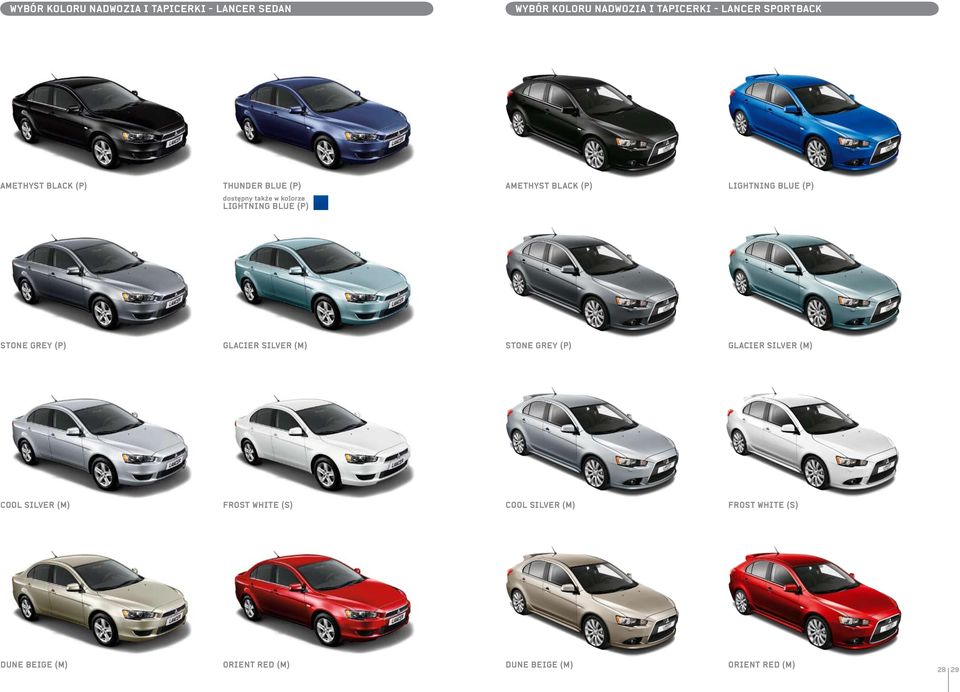960x692 pixels.
Task: Select the Amethyst Black sedan image
Action: (x=100, y=122)
